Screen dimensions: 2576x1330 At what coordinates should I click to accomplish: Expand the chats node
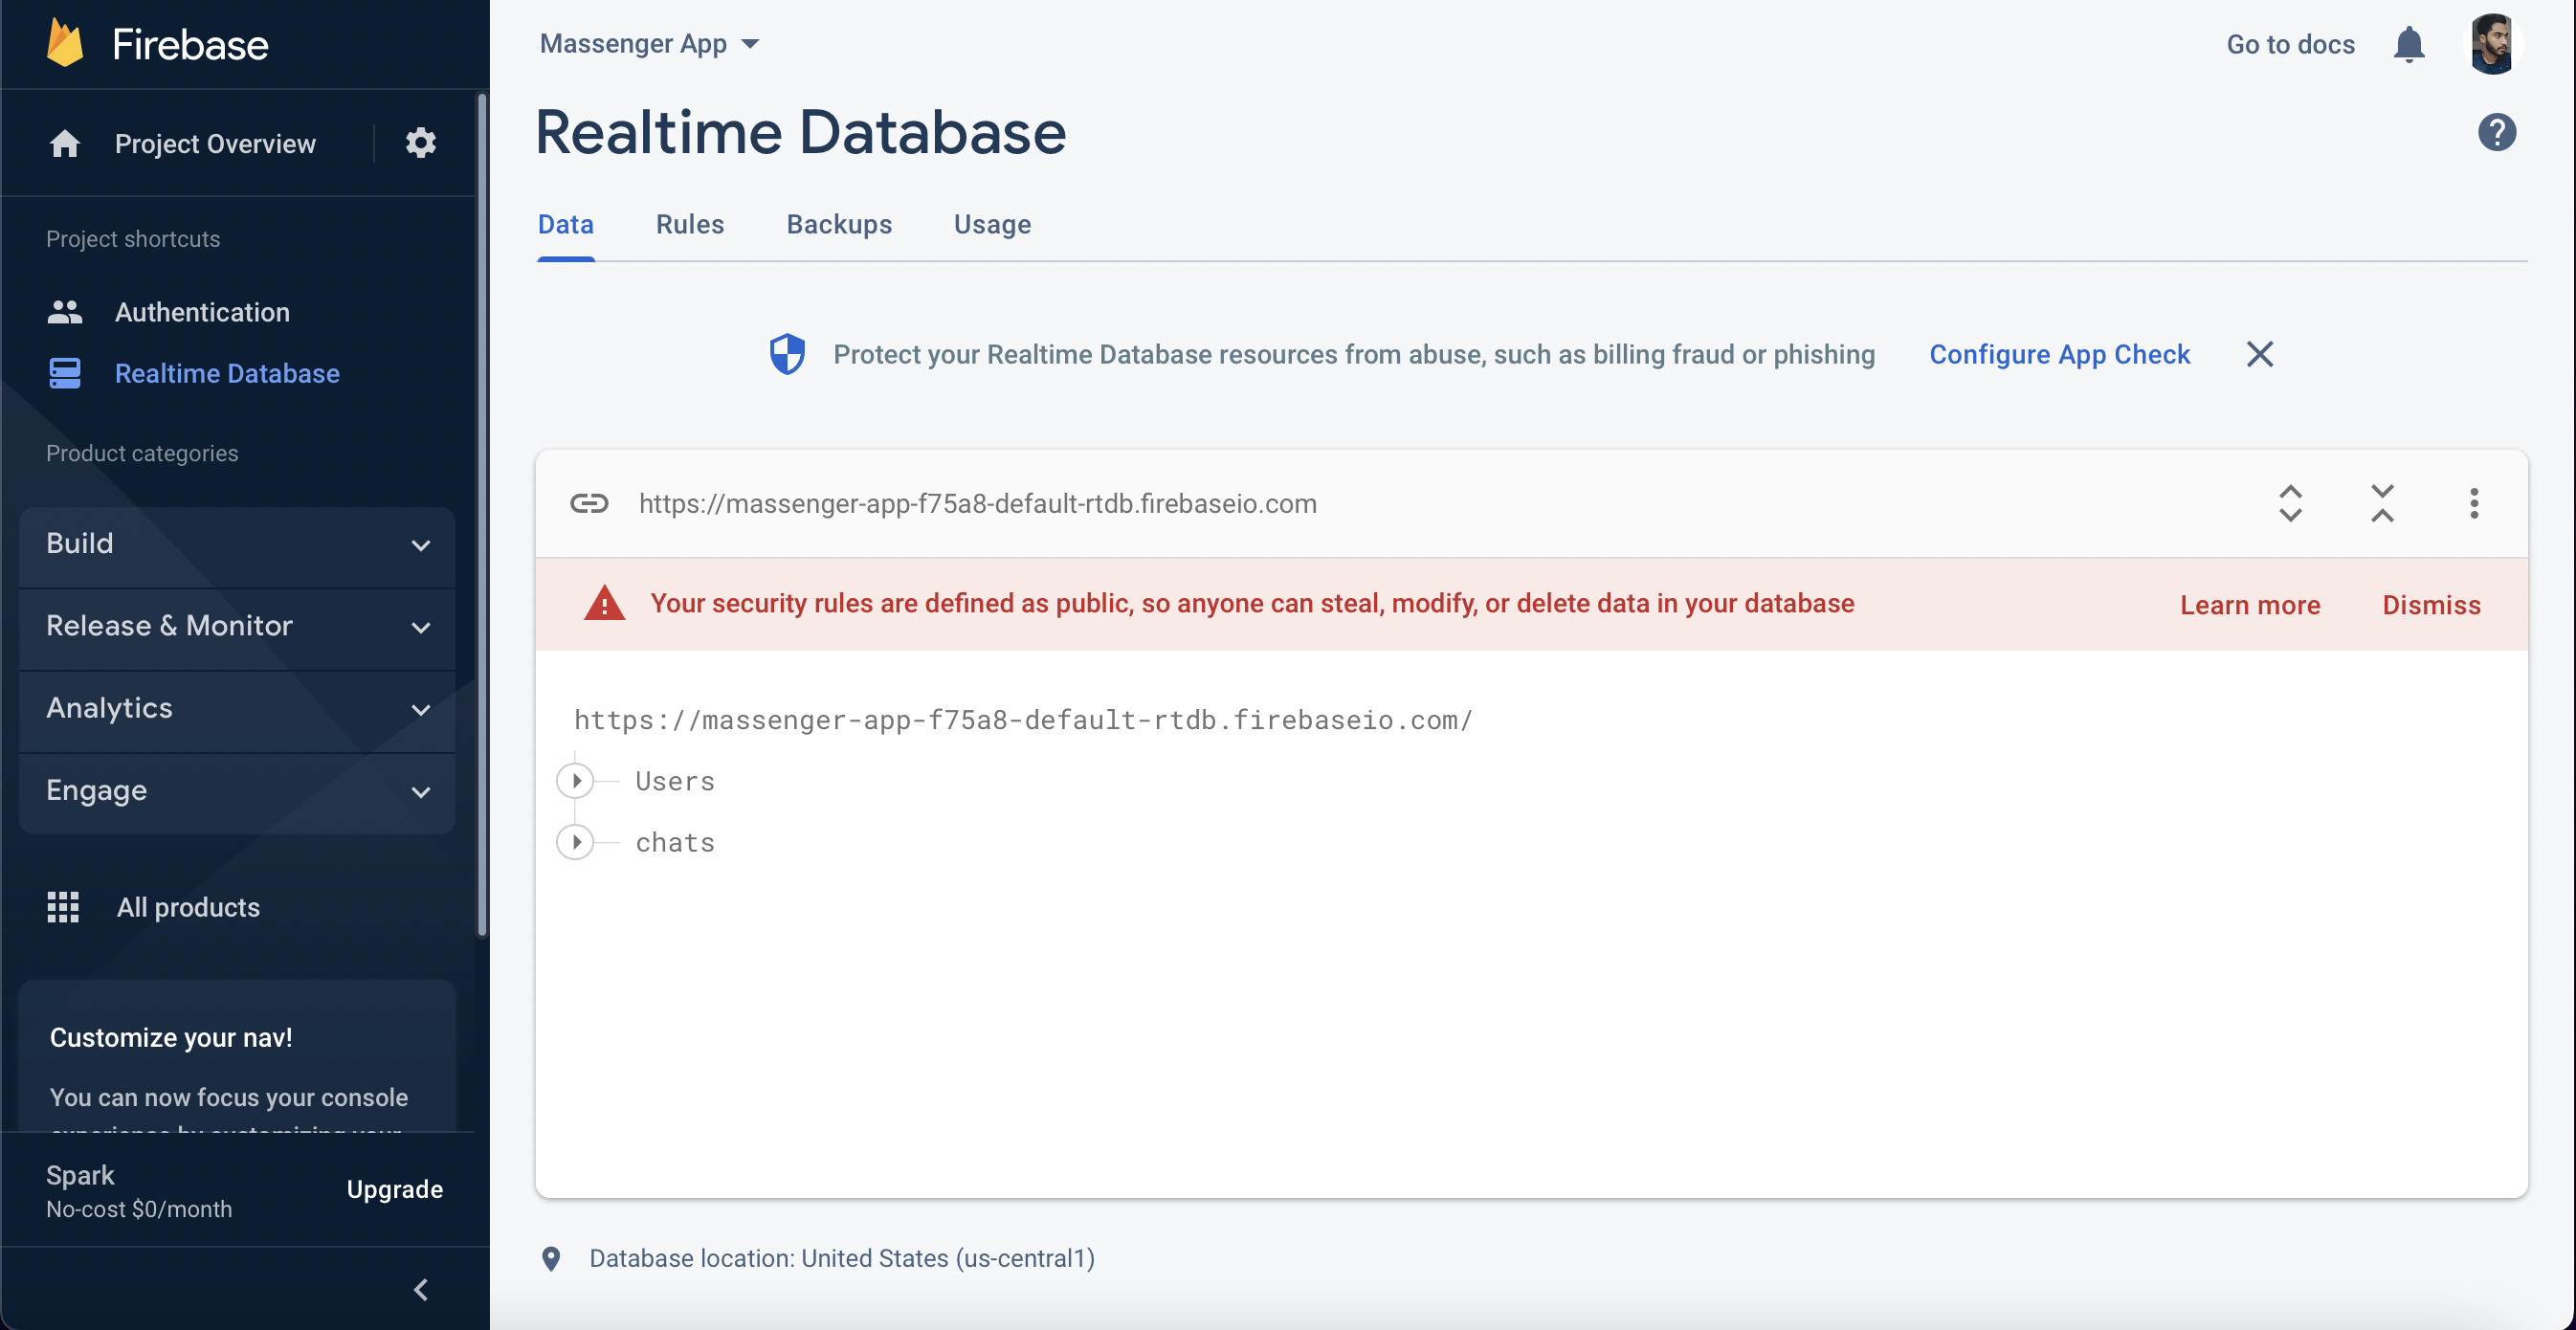[576, 841]
